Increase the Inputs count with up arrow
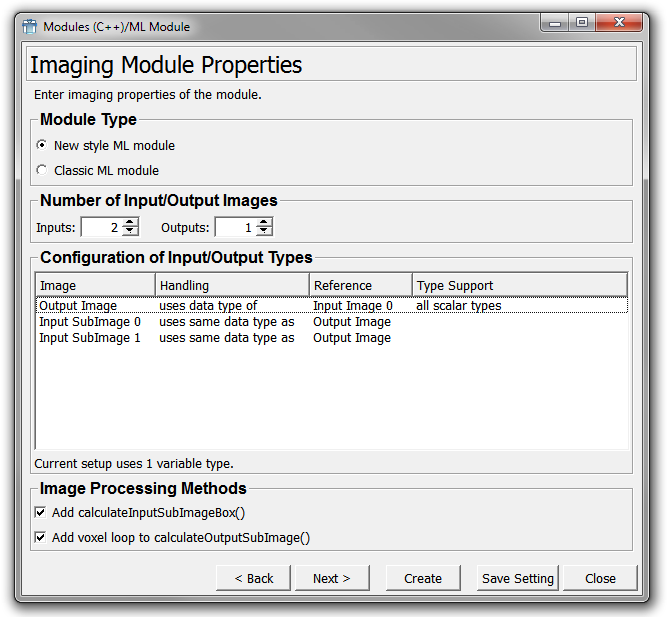 coord(130,223)
